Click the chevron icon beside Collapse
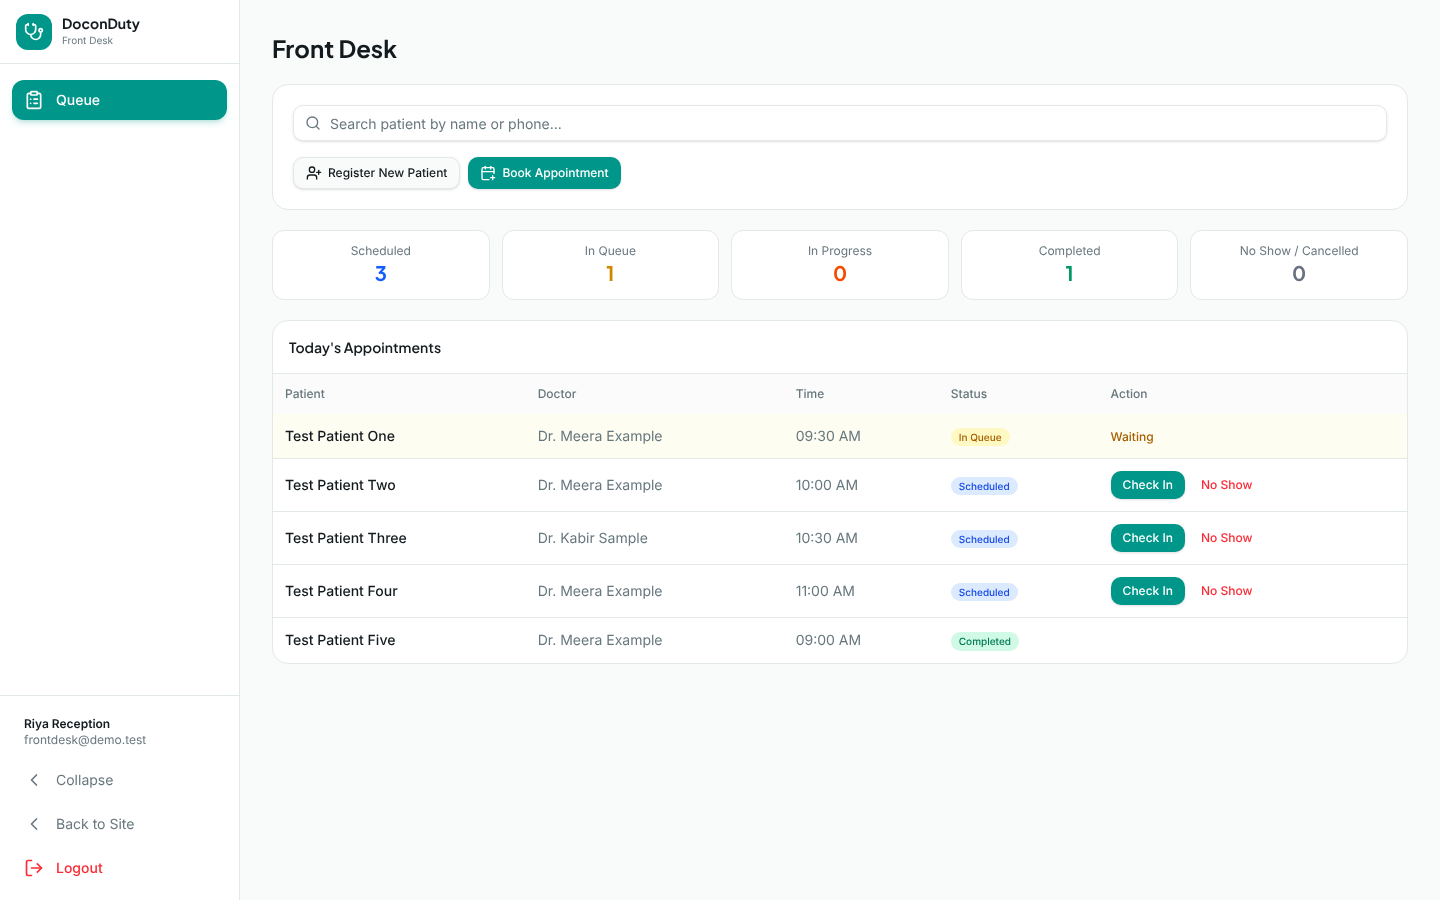The width and height of the screenshot is (1440, 900). (34, 780)
